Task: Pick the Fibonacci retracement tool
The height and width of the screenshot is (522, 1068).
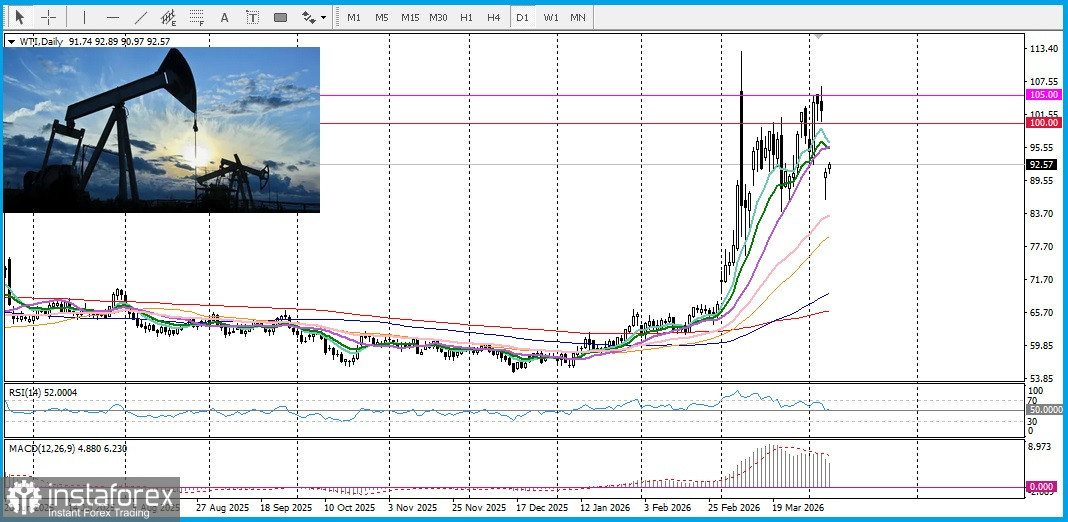Action: [196, 17]
